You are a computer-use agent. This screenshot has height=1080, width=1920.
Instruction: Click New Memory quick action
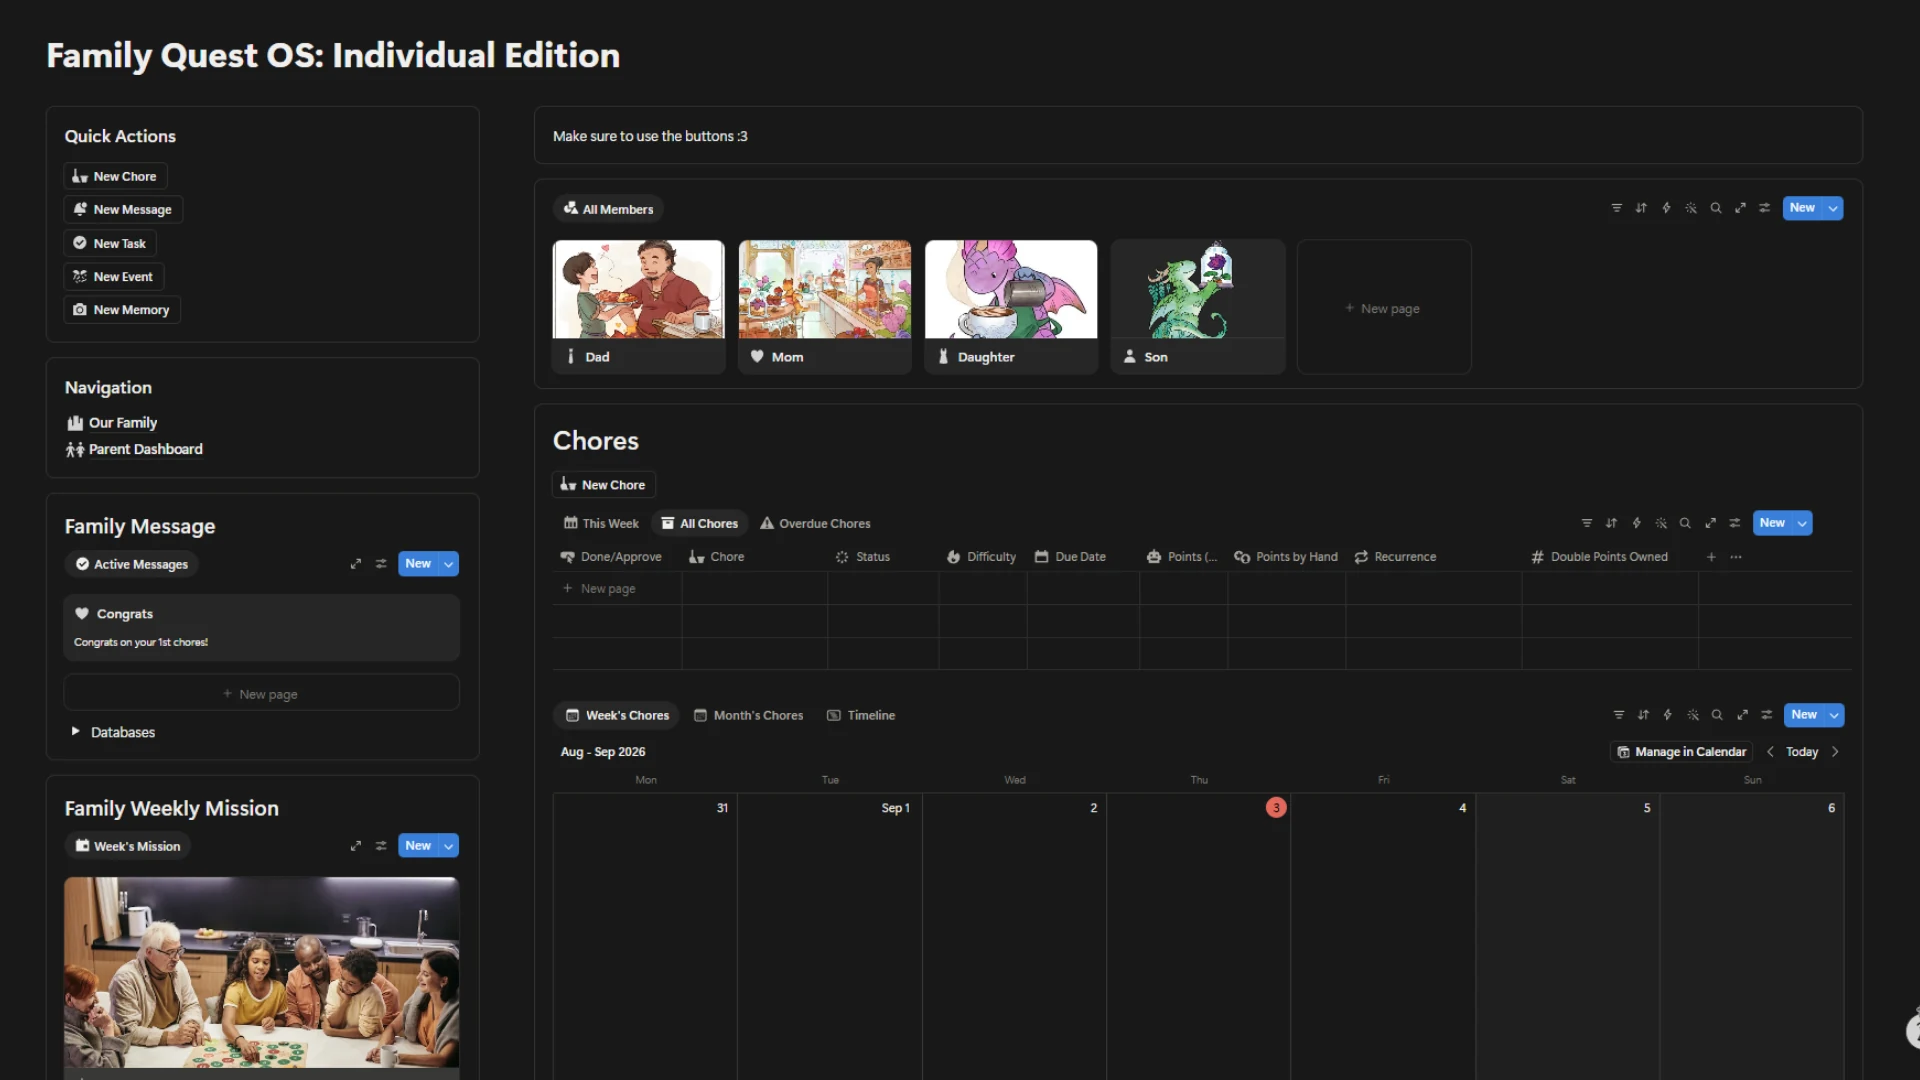pos(122,310)
